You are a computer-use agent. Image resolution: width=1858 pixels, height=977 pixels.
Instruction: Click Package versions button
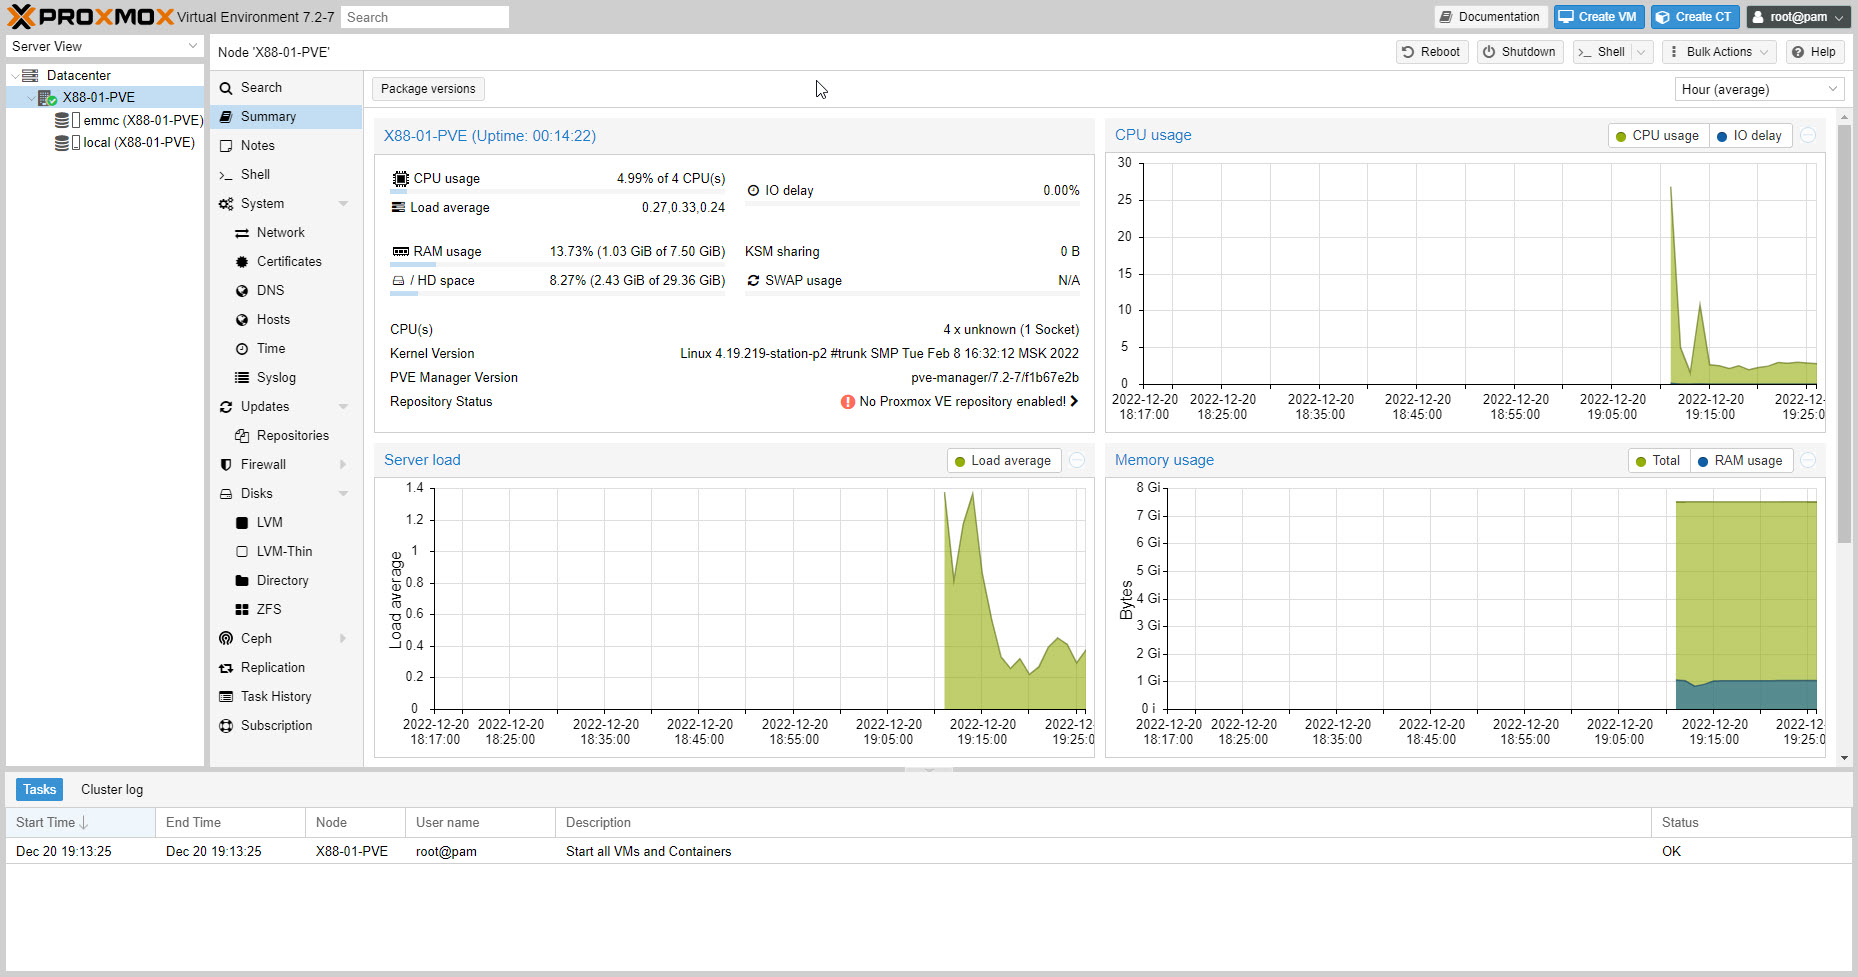[428, 89]
